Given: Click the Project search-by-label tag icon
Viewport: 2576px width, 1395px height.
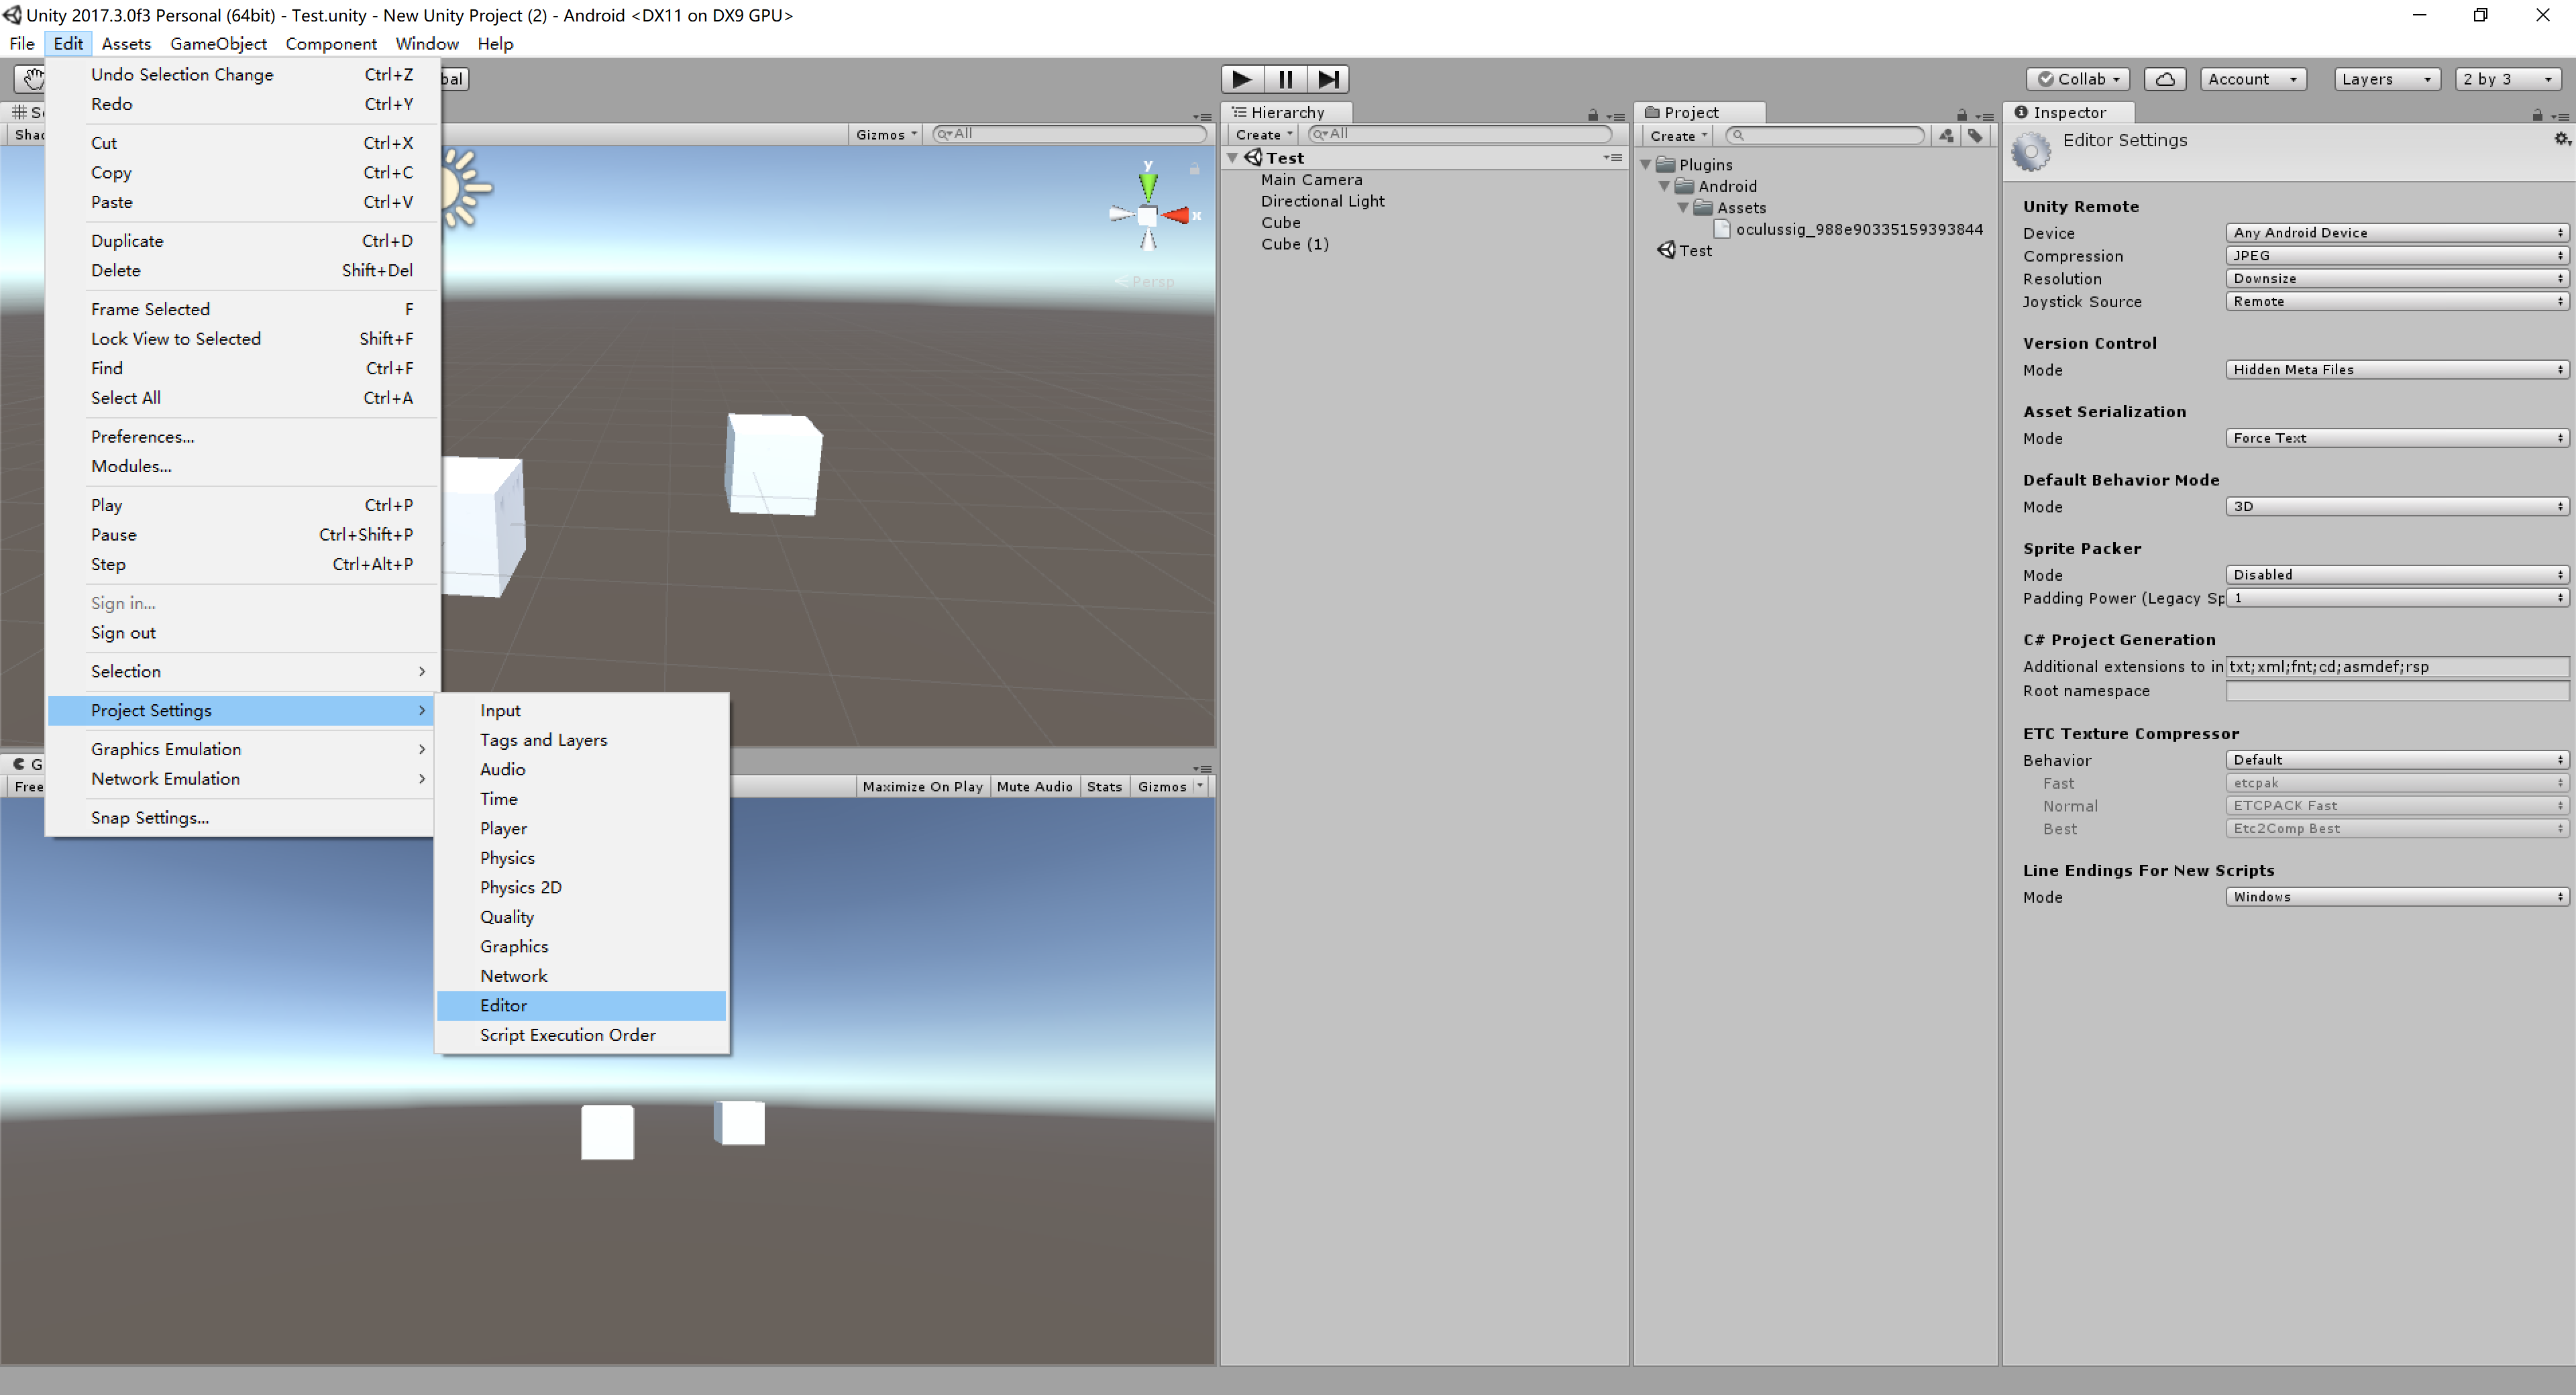Looking at the screenshot, I should click(x=1975, y=135).
